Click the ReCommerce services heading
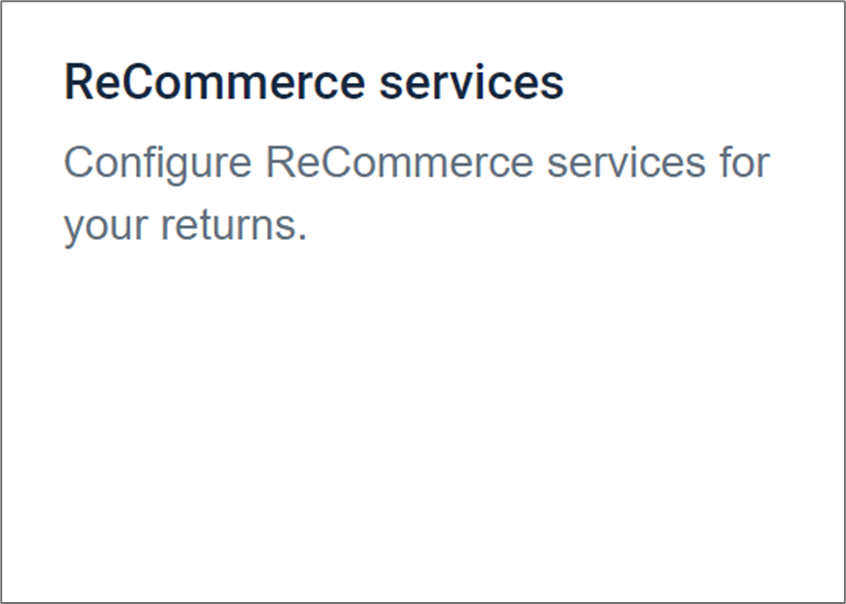 tap(313, 83)
